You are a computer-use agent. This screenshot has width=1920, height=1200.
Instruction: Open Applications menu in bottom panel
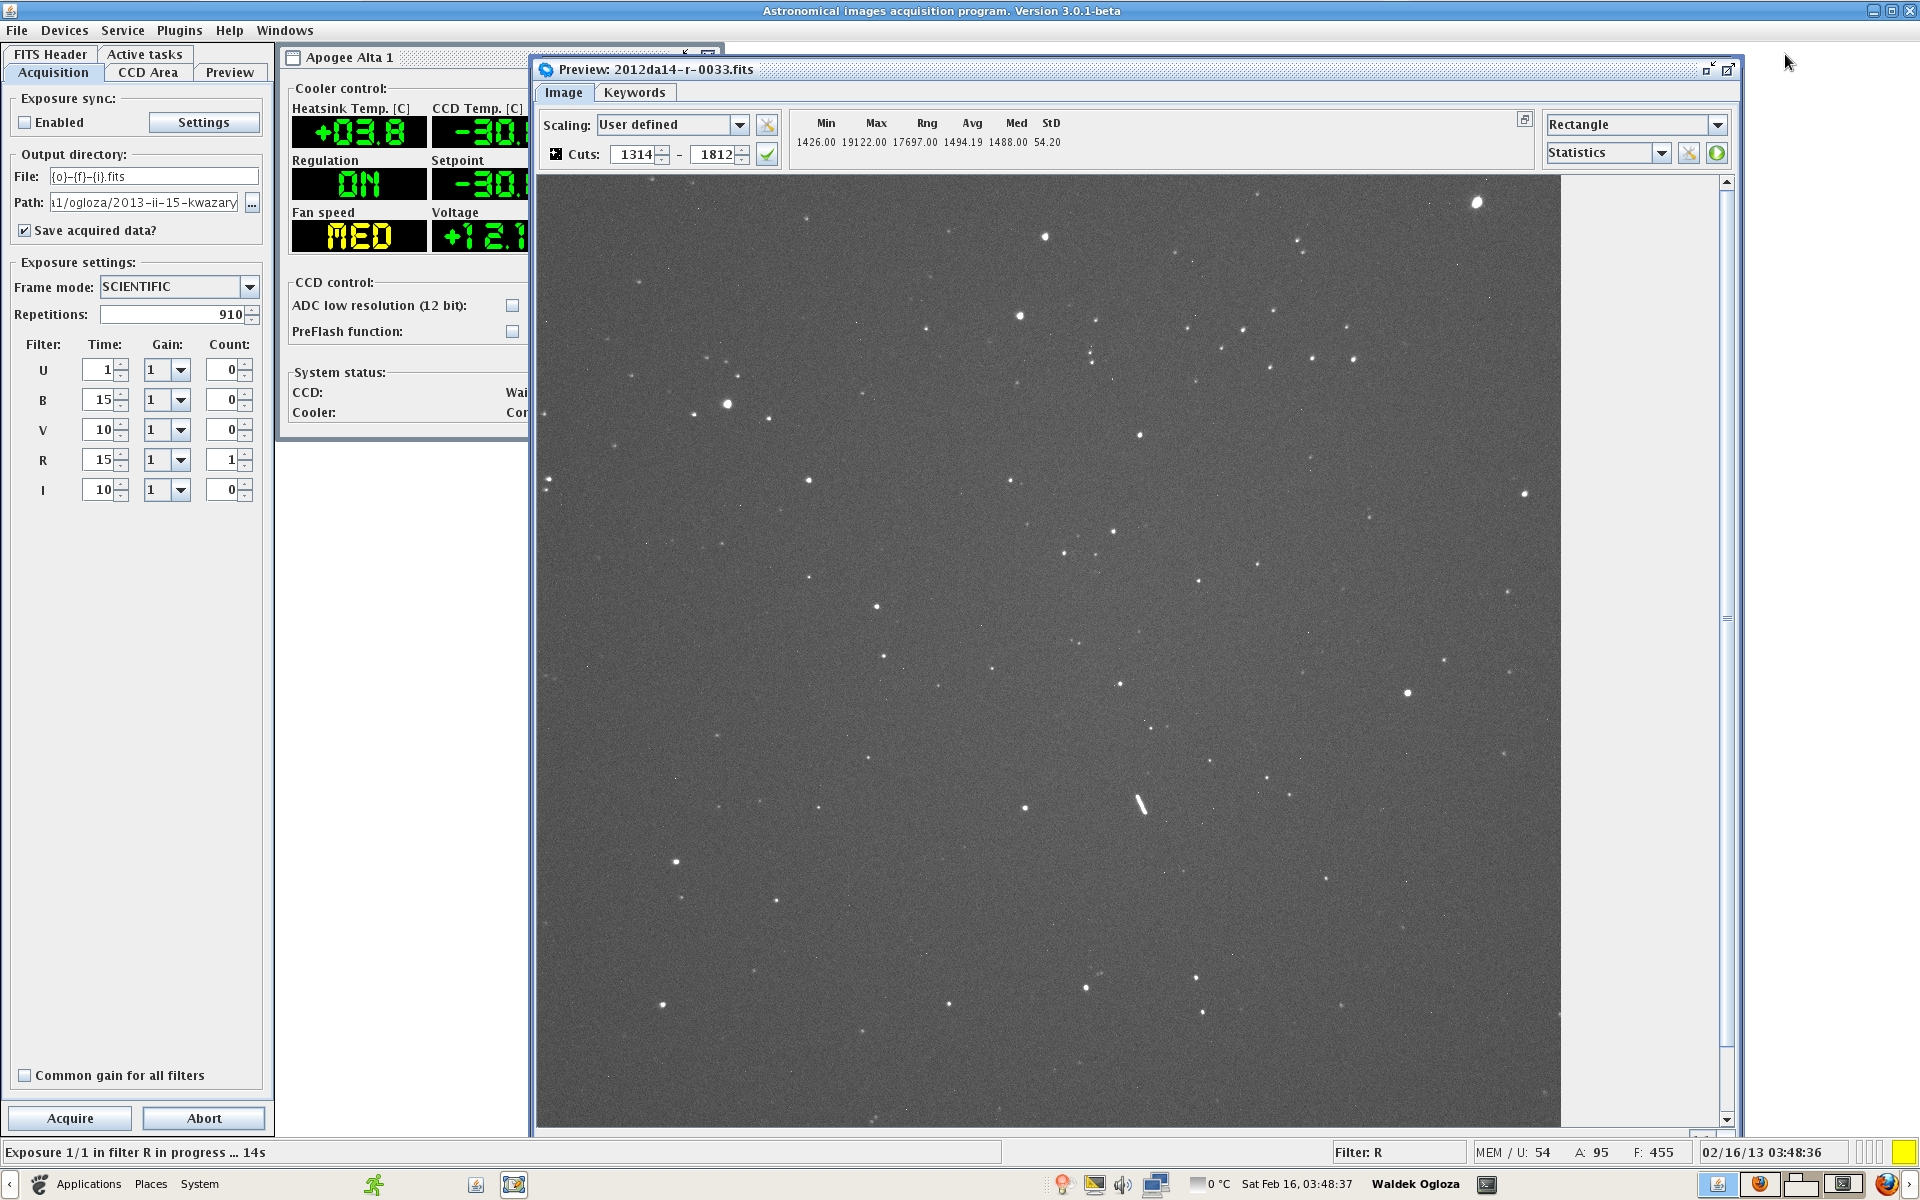click(89, 1184)
